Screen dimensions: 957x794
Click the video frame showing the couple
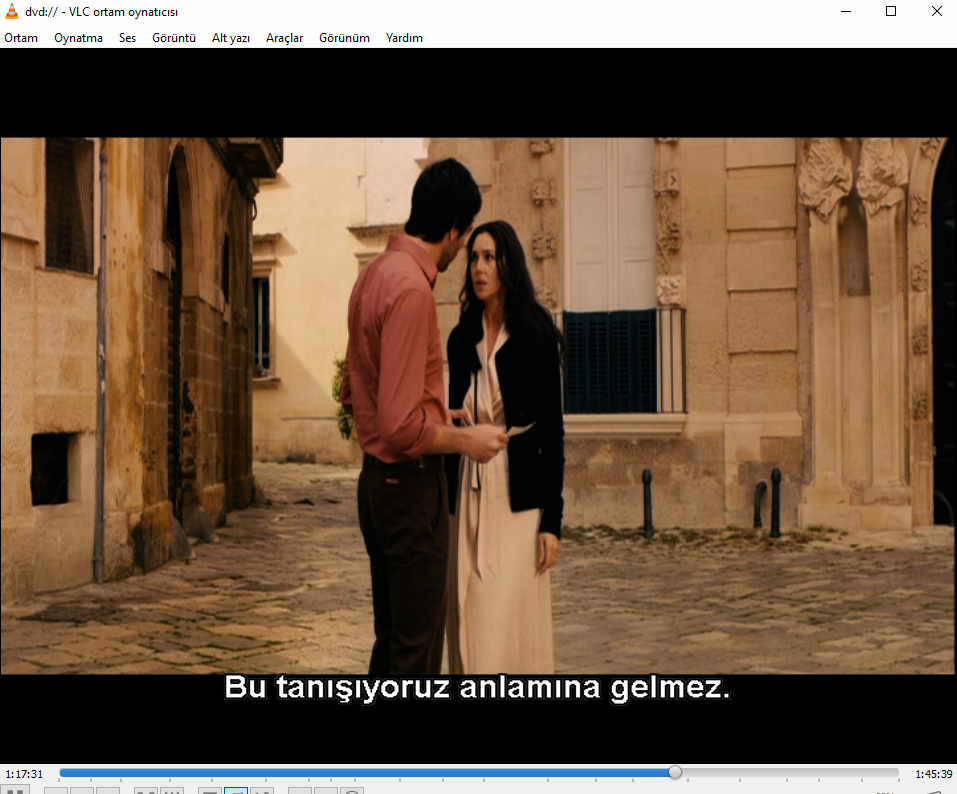point(478,405)
